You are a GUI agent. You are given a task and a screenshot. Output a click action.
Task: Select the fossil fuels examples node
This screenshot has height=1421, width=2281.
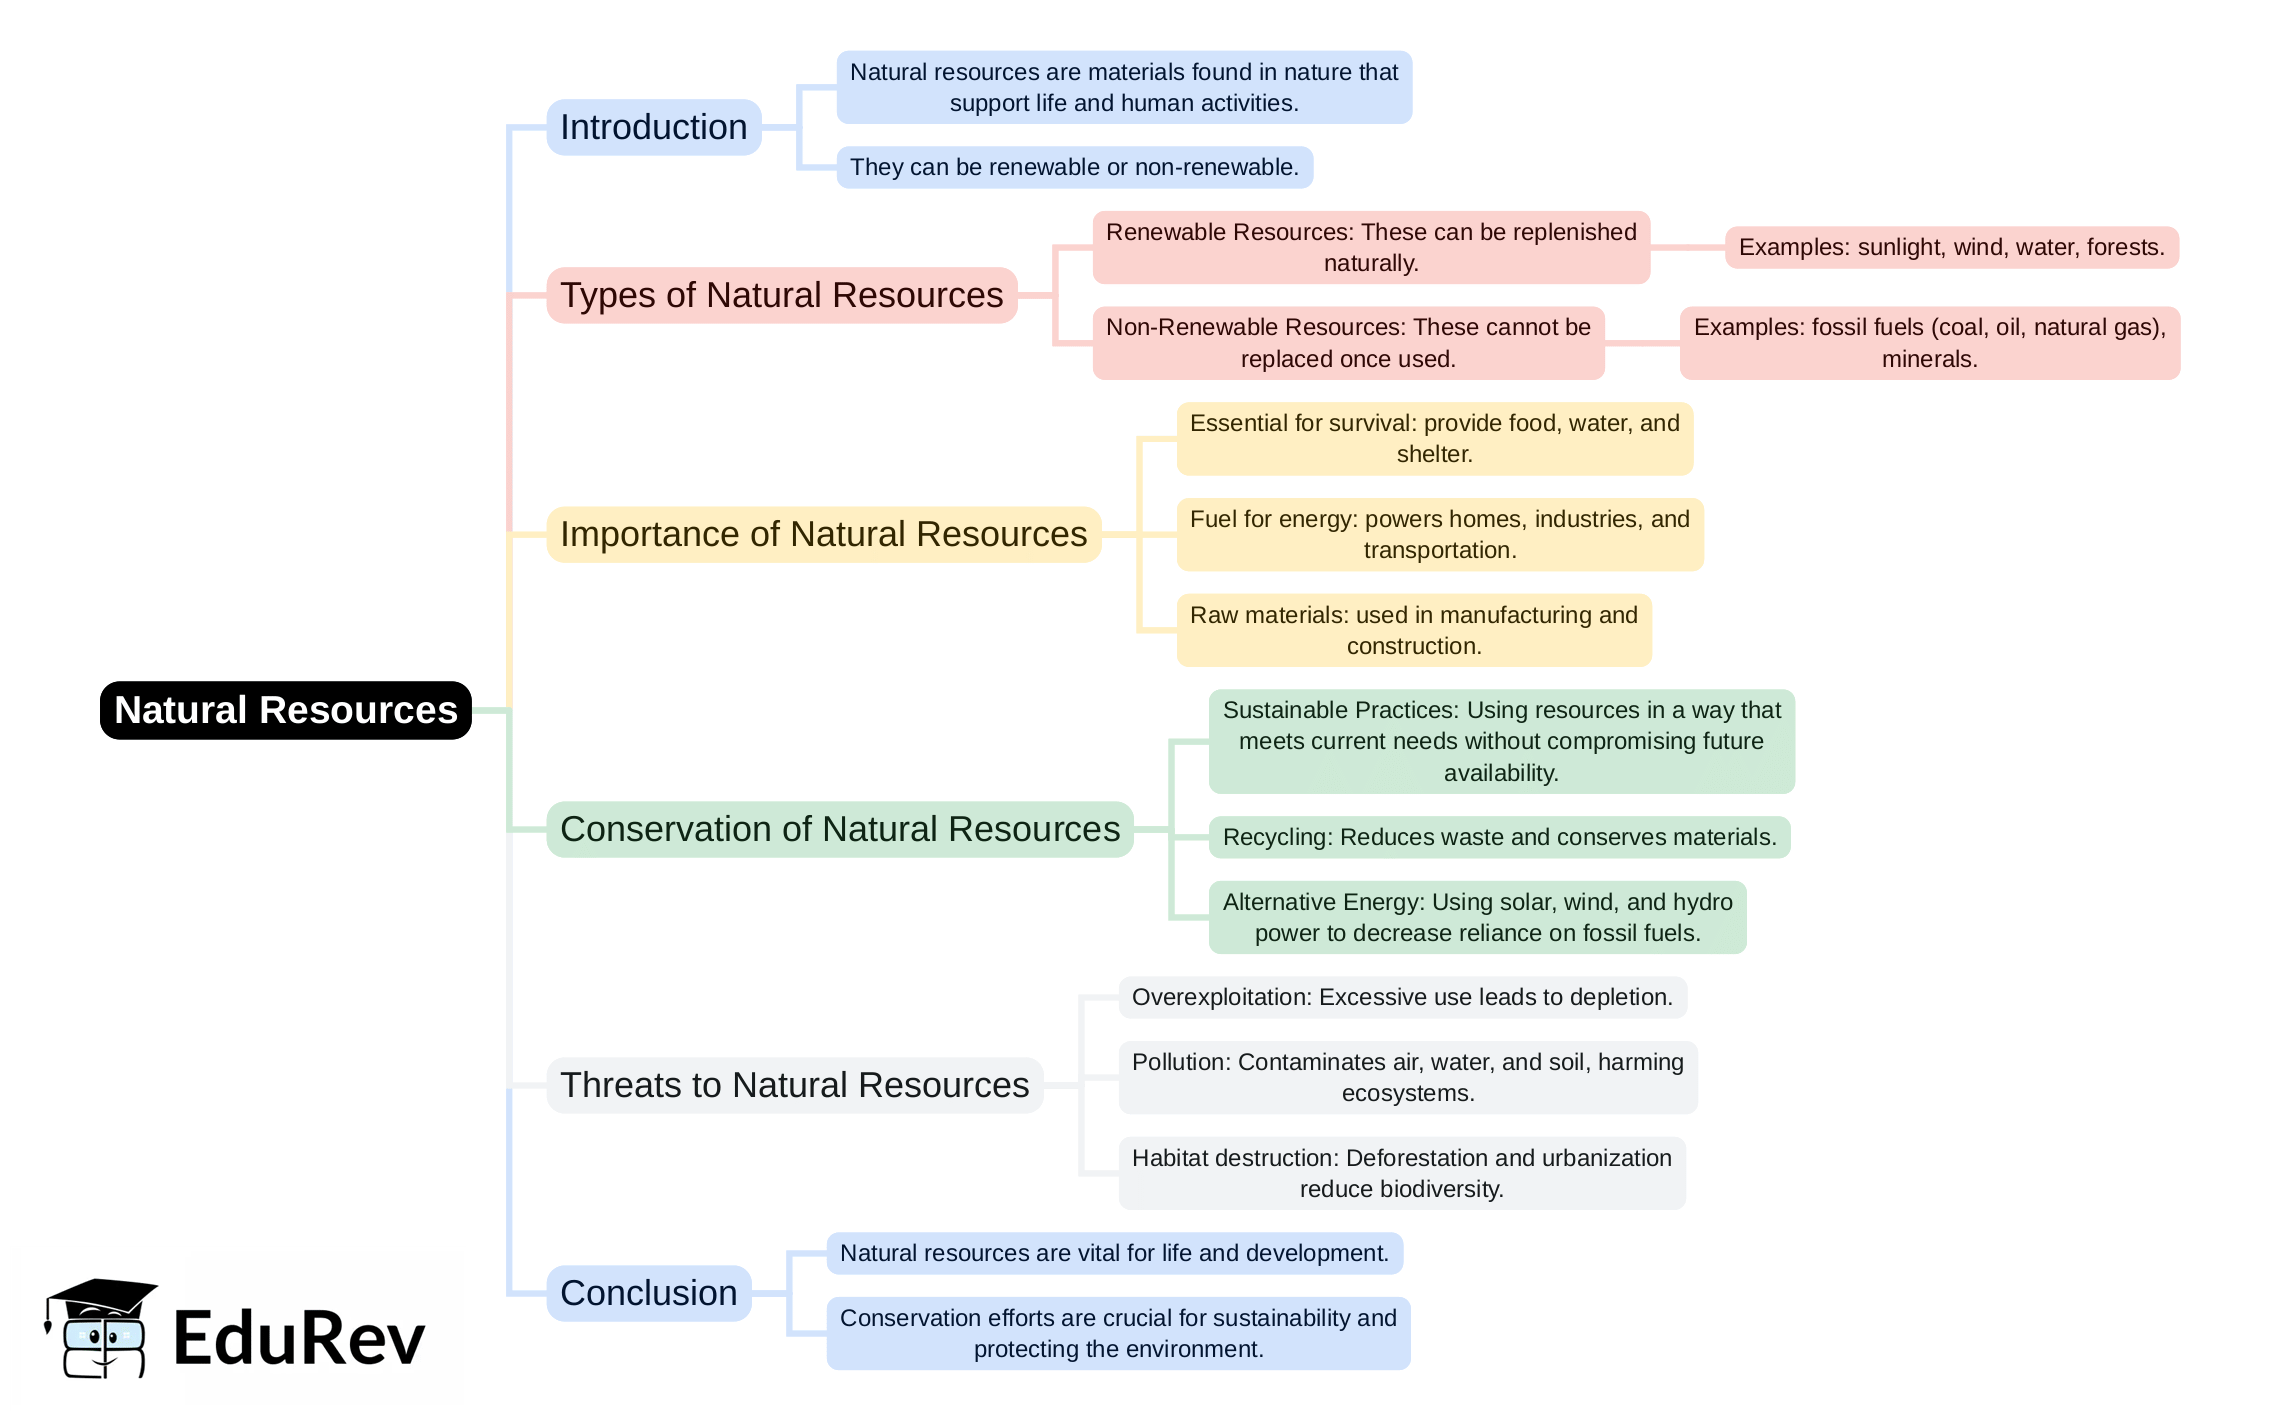(x=1929, y=342)
